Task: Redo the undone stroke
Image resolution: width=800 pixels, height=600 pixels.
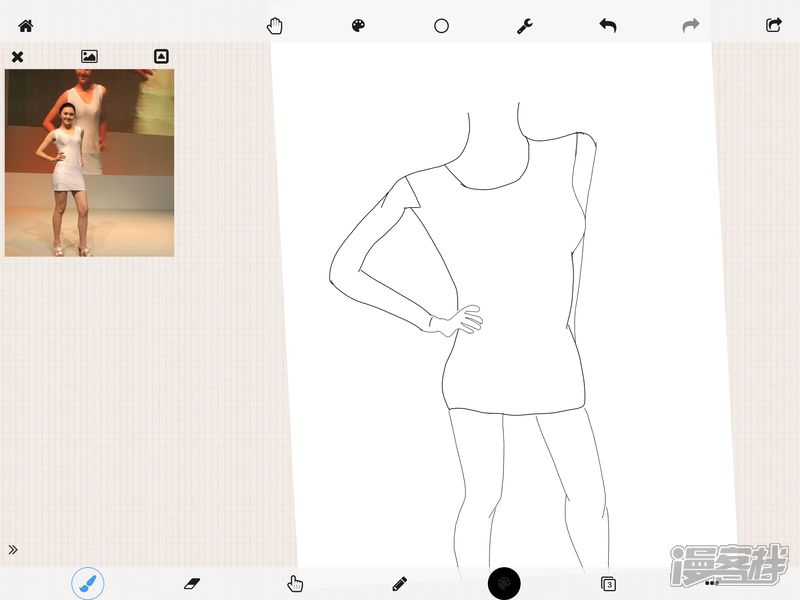Action: coord(690,26)
